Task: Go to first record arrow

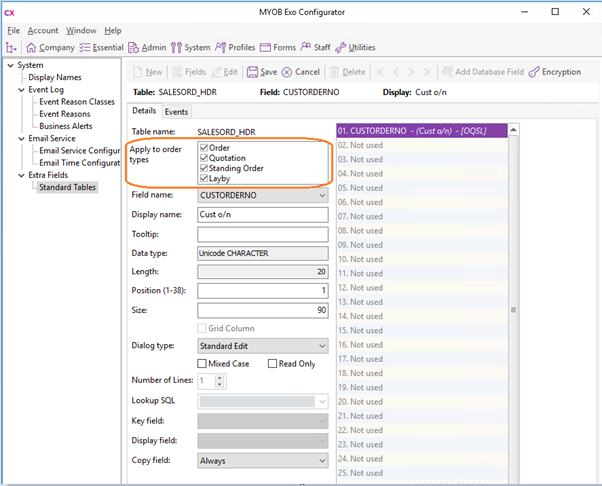Action: [380, 72]
